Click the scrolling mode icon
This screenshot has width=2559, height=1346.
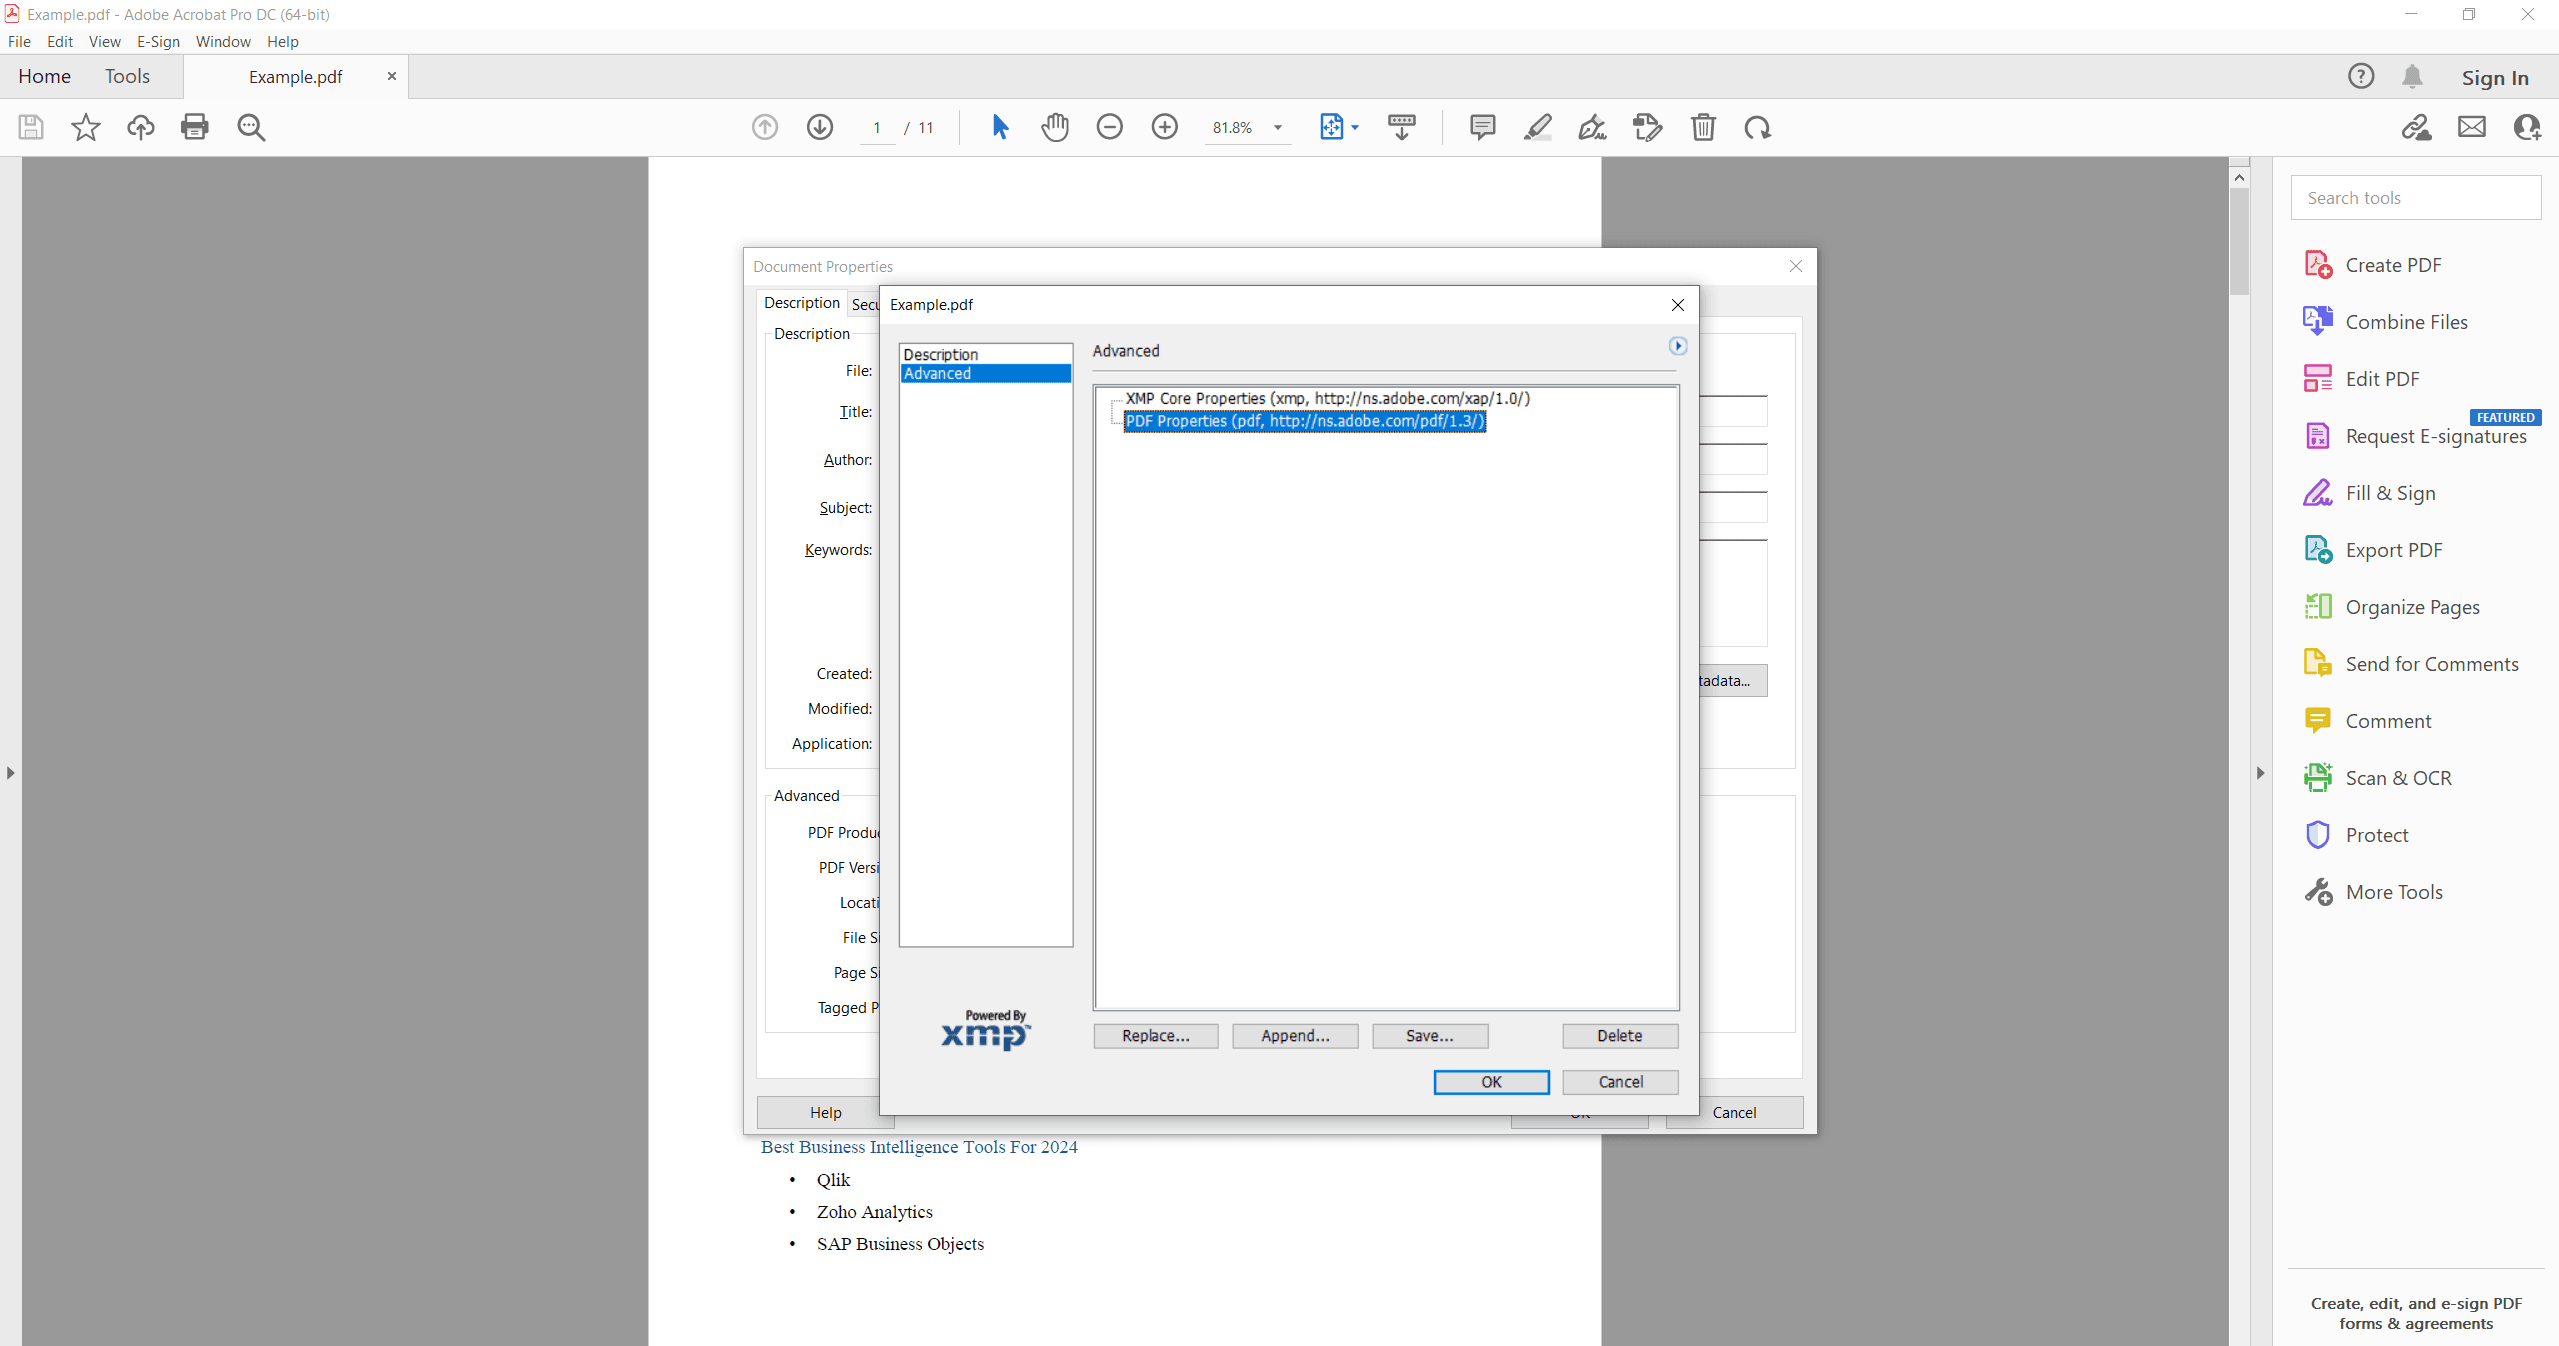pos(1402,127)
